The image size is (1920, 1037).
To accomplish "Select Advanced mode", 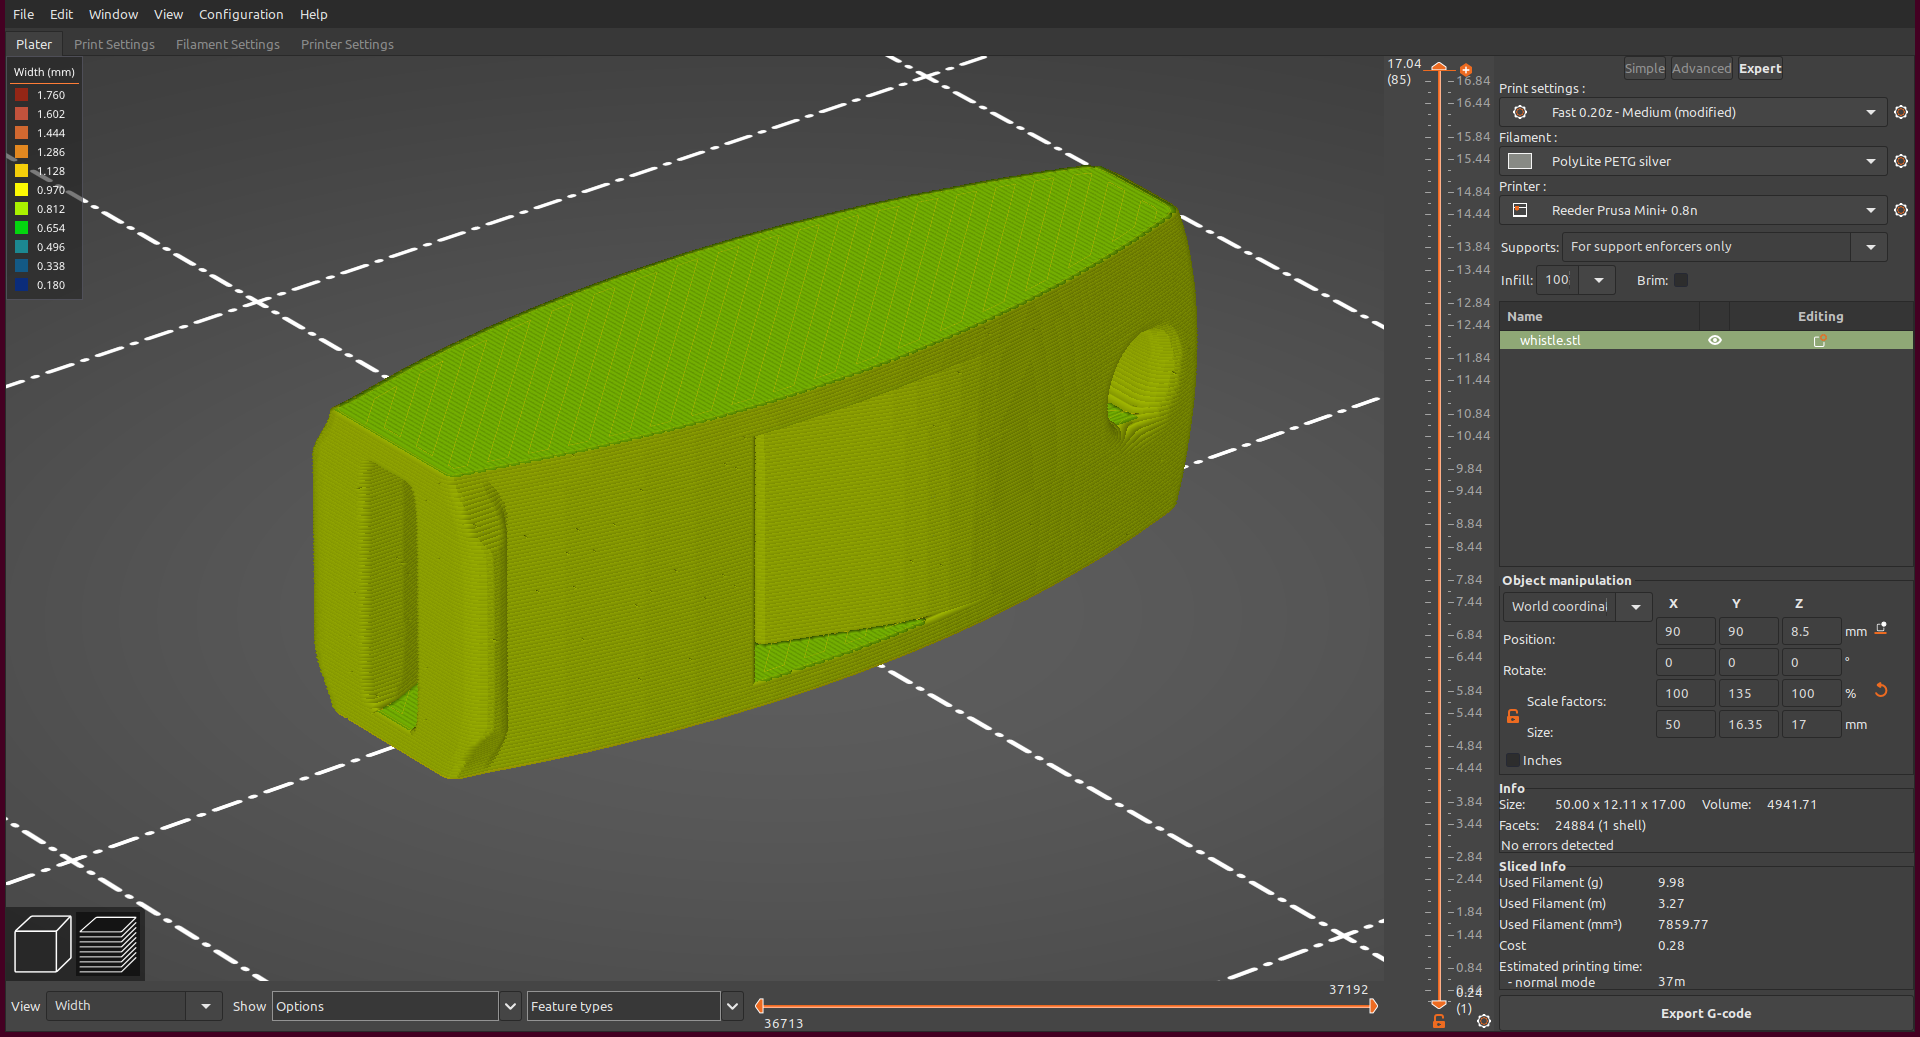I will pos(1701,69).
